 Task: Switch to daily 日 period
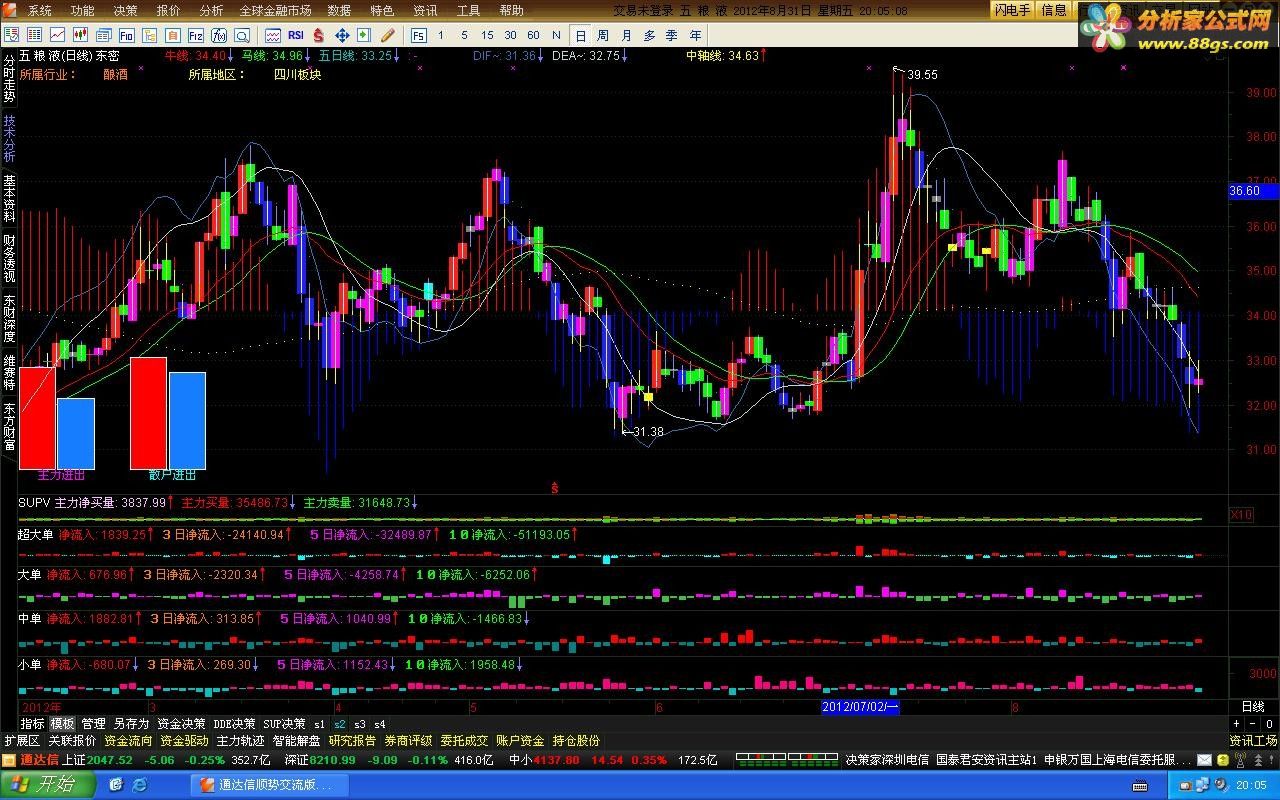click(581, 35)
